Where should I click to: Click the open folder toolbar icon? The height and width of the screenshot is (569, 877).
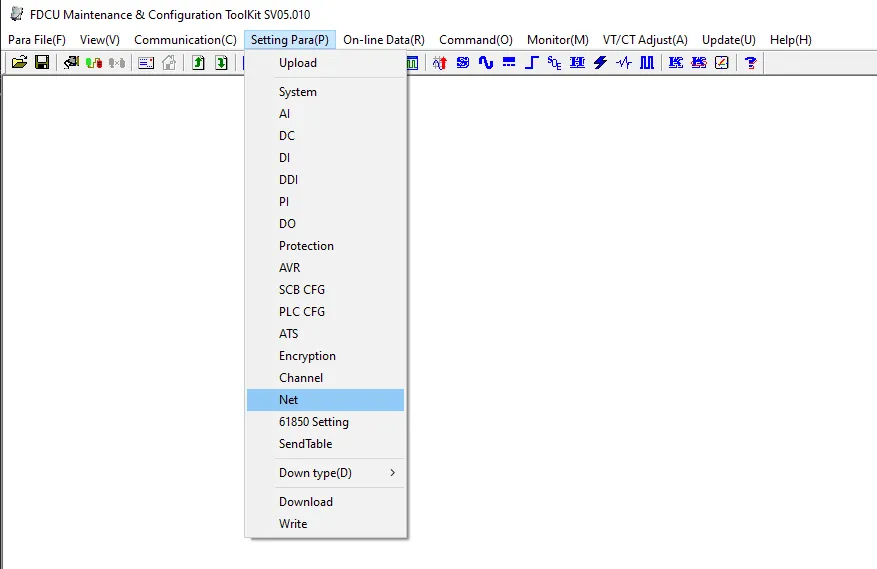click(x=19, y=62)
